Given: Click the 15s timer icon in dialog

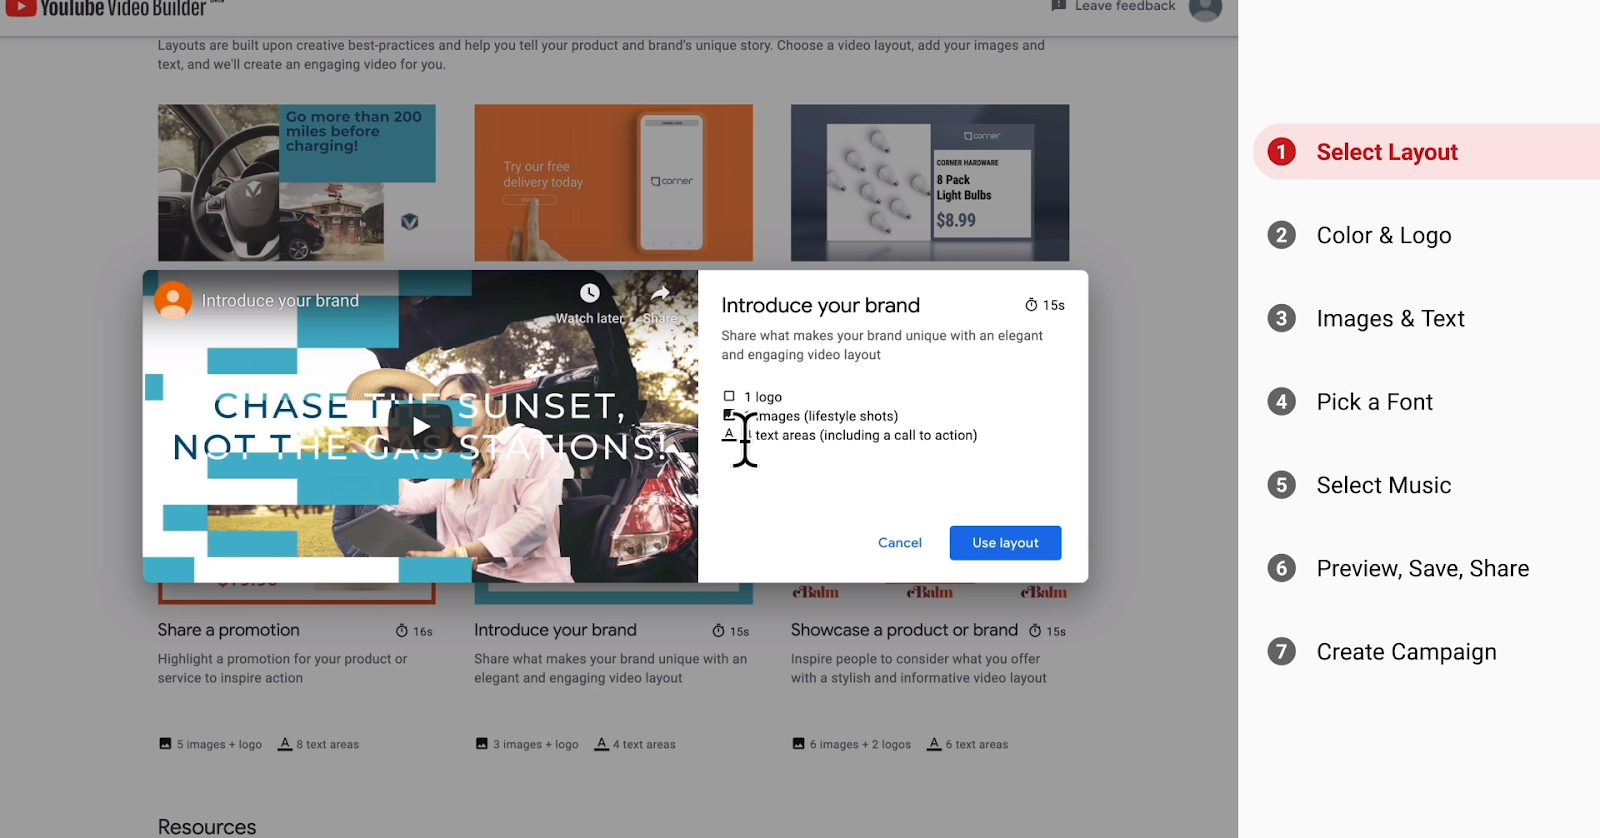Looking at the screenshot, I should coord(1031,305).
